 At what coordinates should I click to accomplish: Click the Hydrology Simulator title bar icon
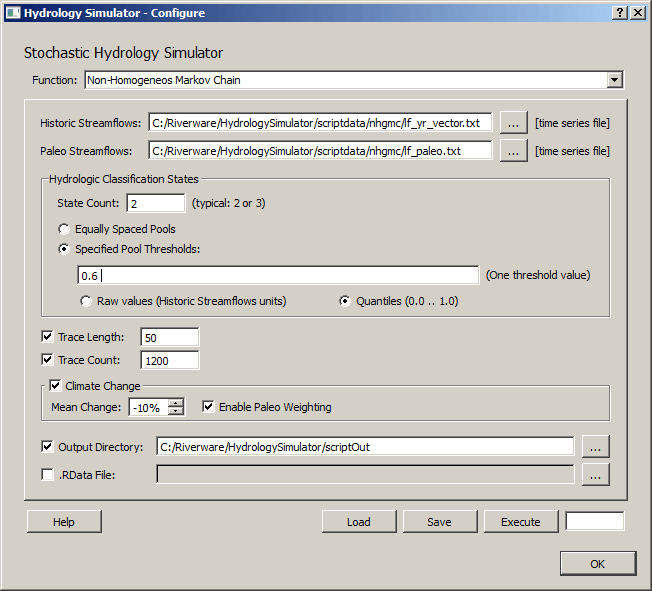click(13, 13)
